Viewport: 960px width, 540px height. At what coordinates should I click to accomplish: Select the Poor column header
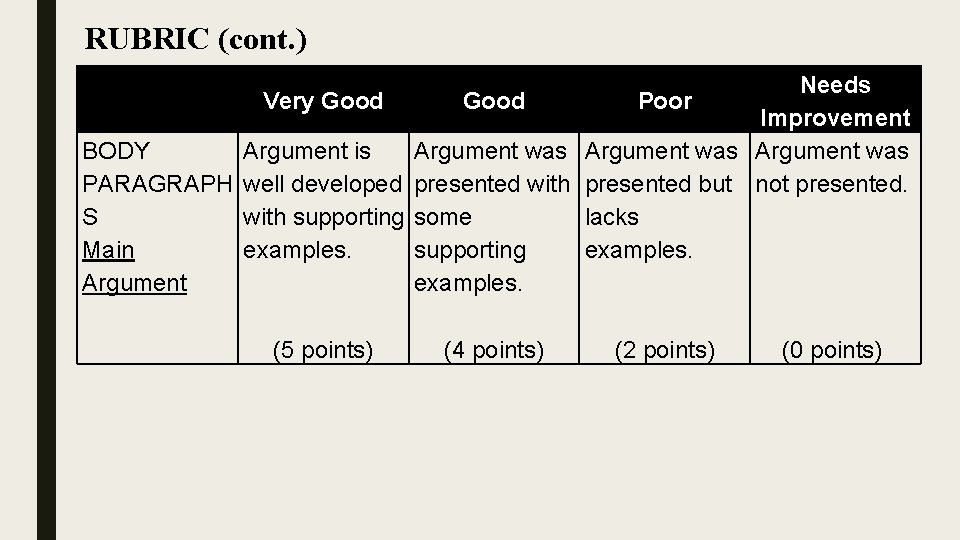coord(665,100)
